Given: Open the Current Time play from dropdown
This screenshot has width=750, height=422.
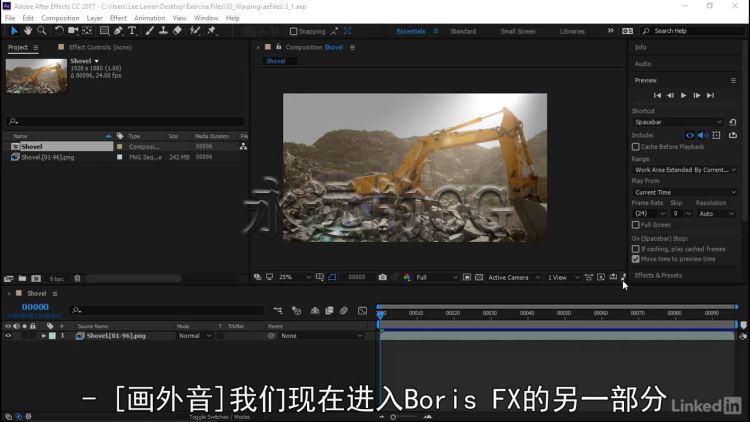Looking at the screenshot, I should [x=684, y=192].
